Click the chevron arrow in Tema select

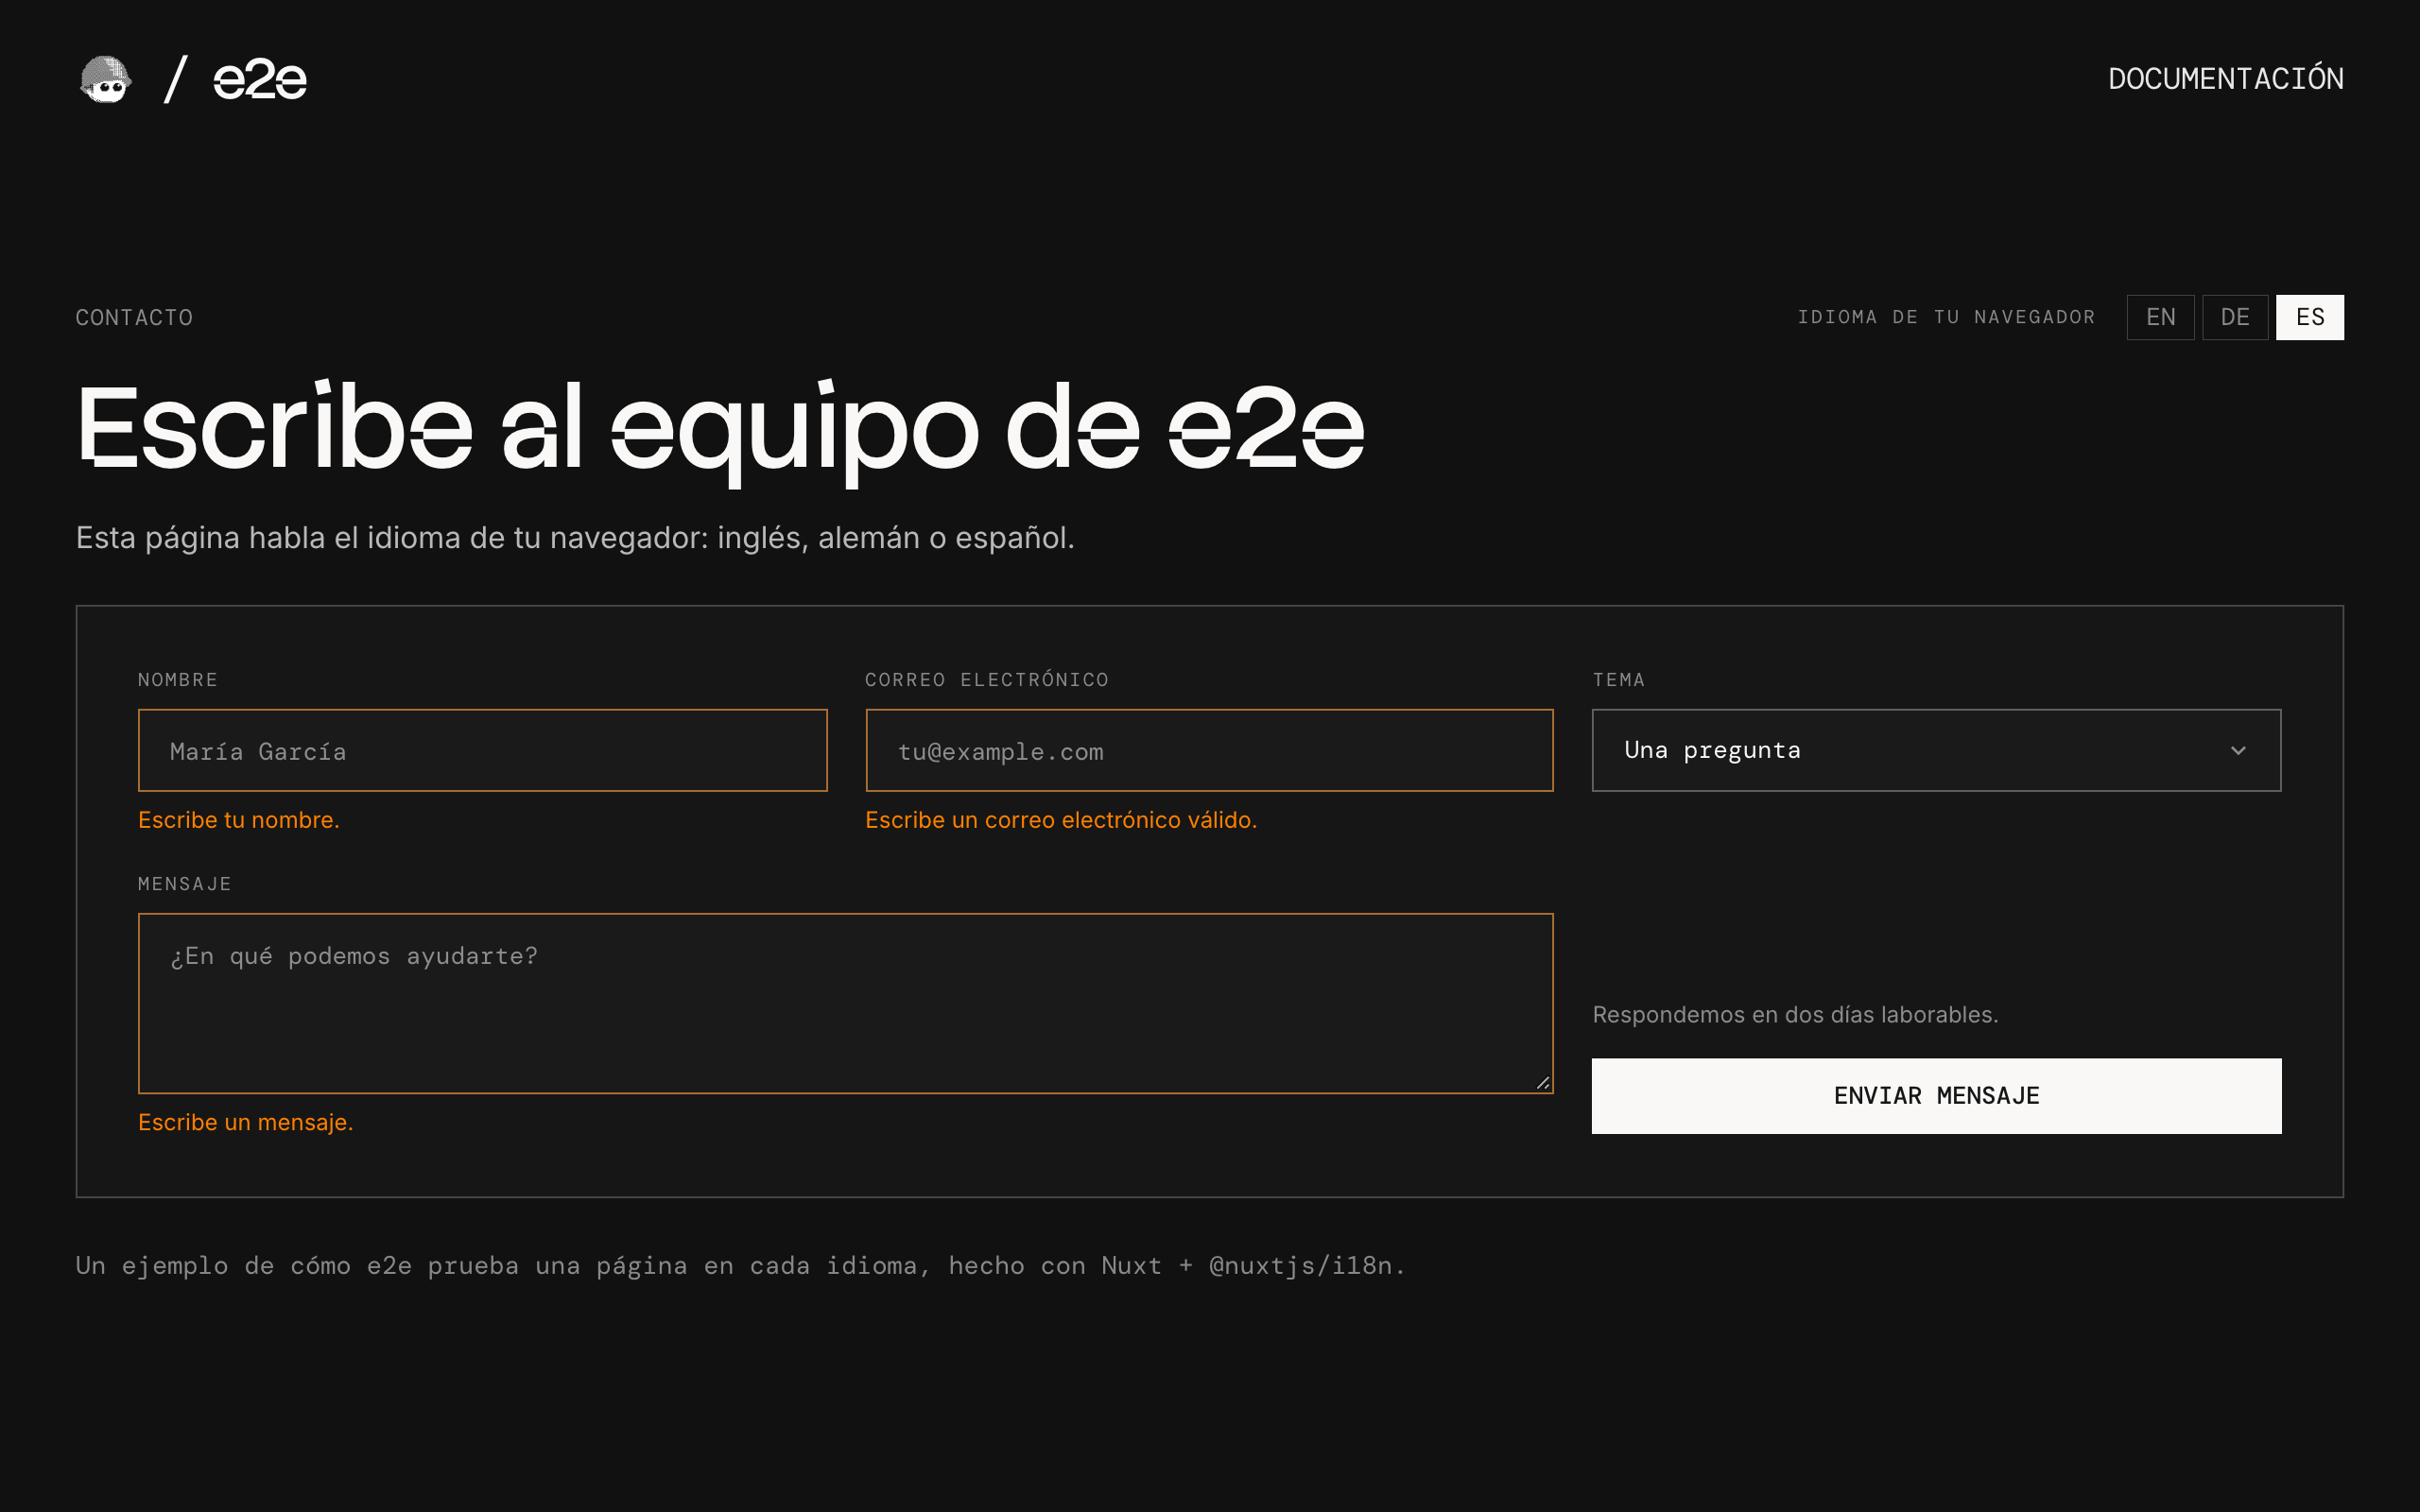click(2238, 751)
